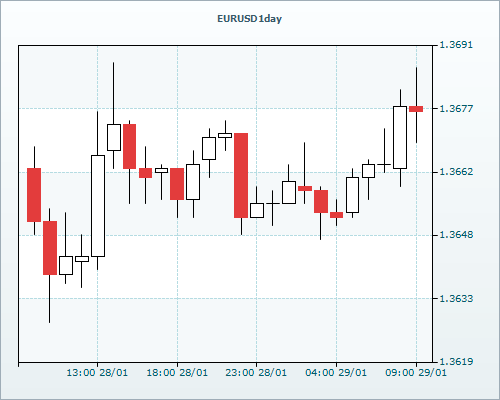The height and width of the screenshot is (400, 500).
Task: Click the 23:00 28/01 time axis label
Action: tap(256, 373)
